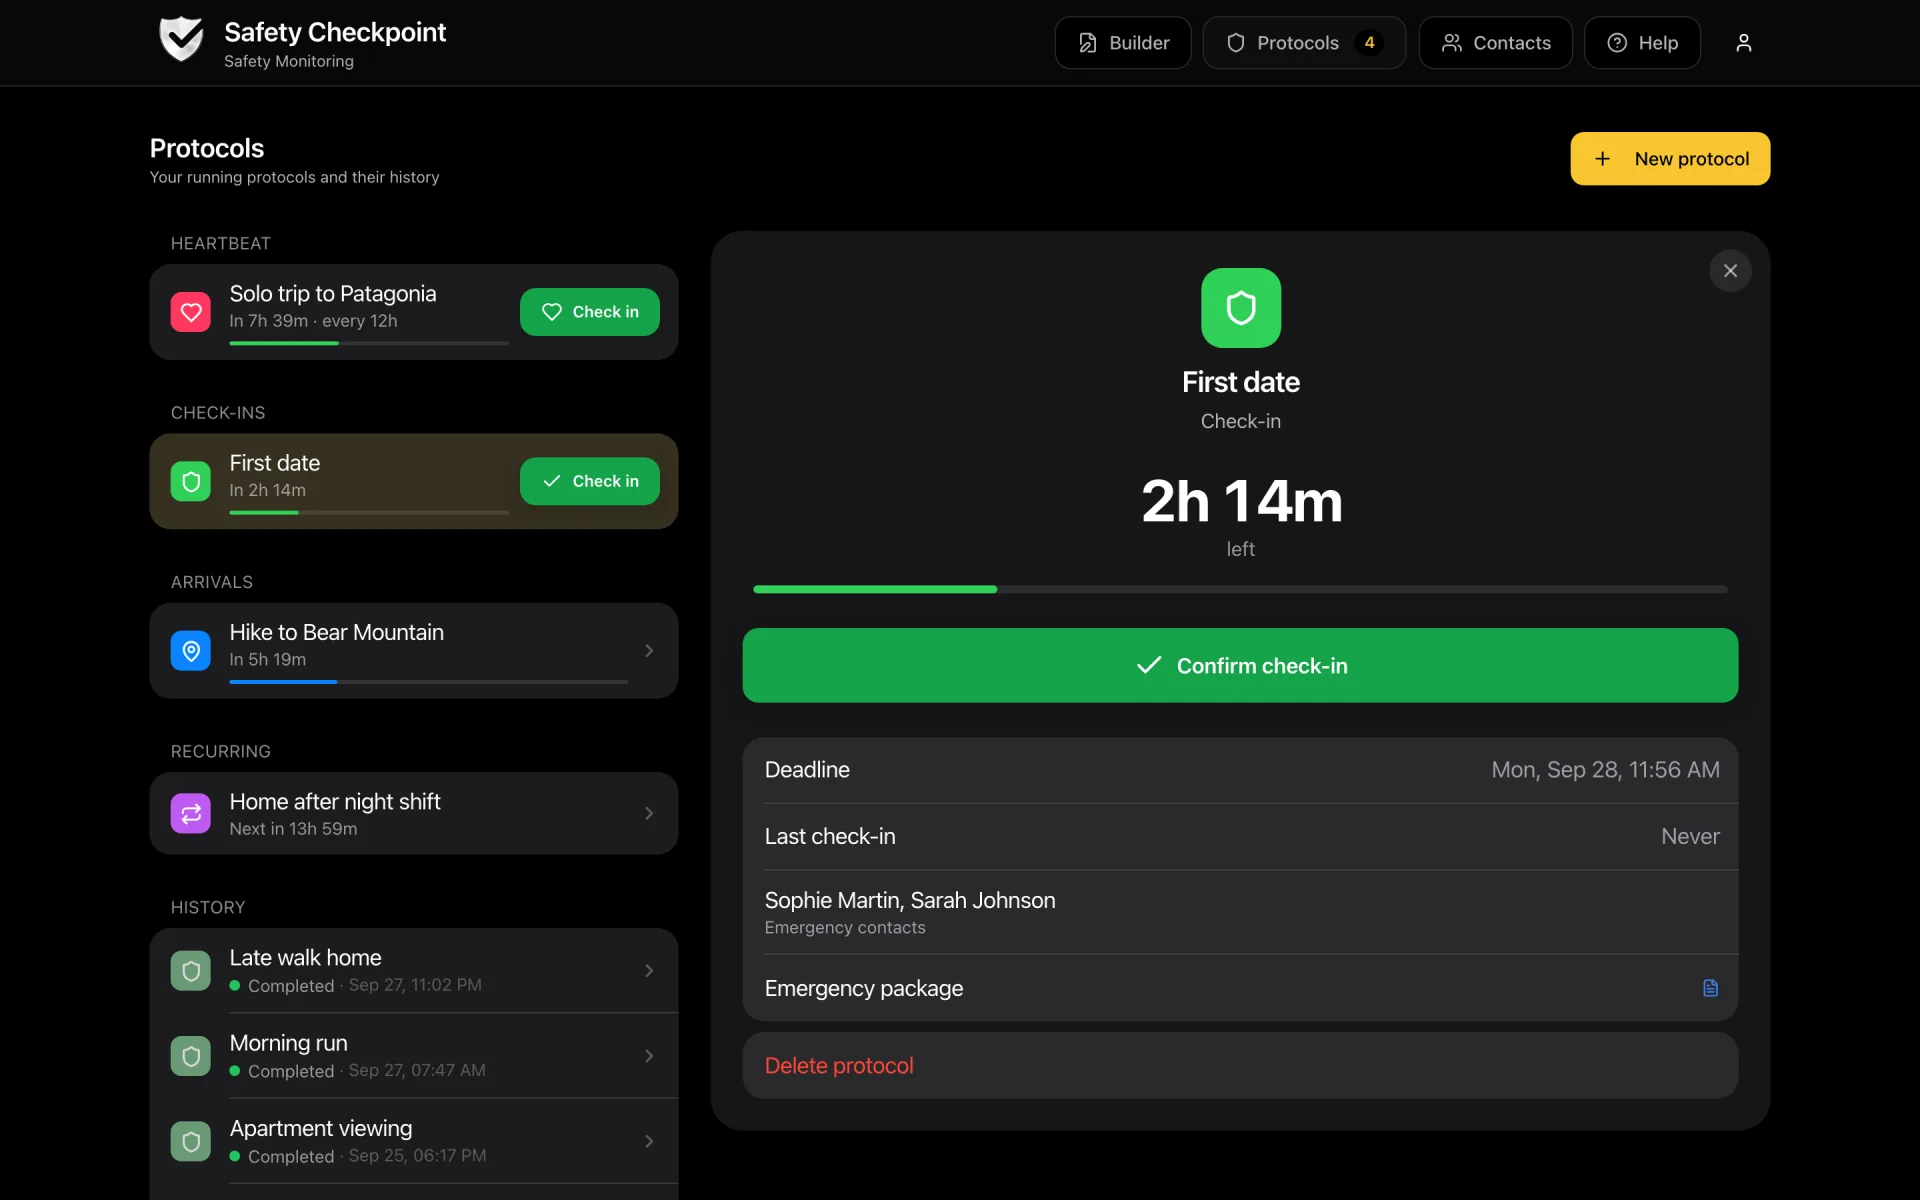This screenshot has width=1920, height=1200.
Task: Click the Help question mark icon
Action: (x=1616, y=43)
